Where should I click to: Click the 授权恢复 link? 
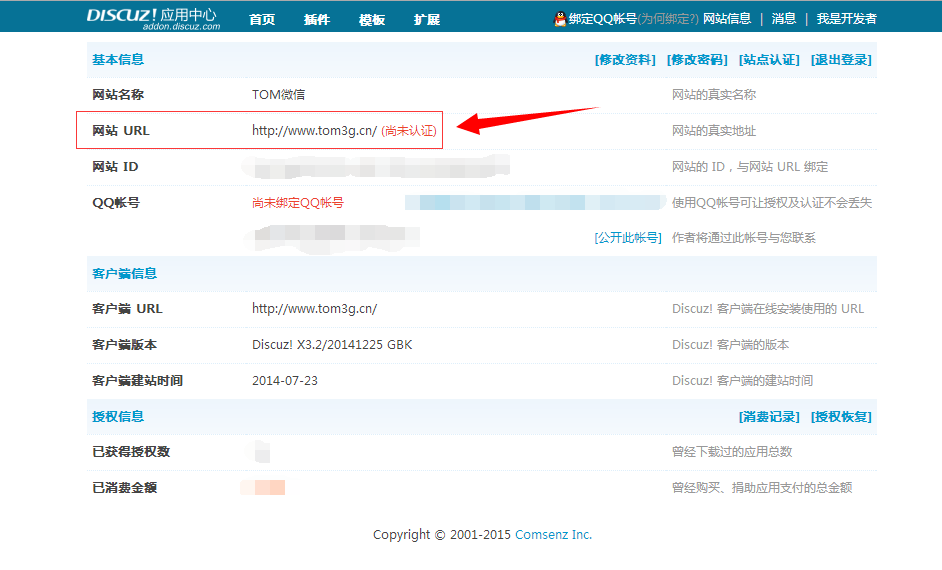841,417
